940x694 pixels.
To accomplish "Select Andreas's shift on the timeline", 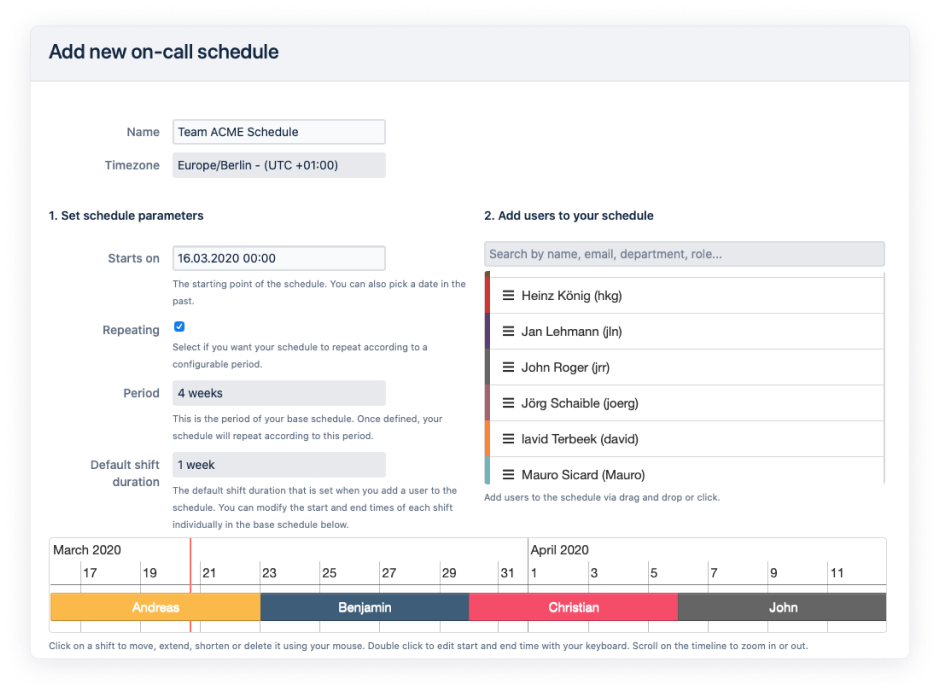I will click(155, 607).
